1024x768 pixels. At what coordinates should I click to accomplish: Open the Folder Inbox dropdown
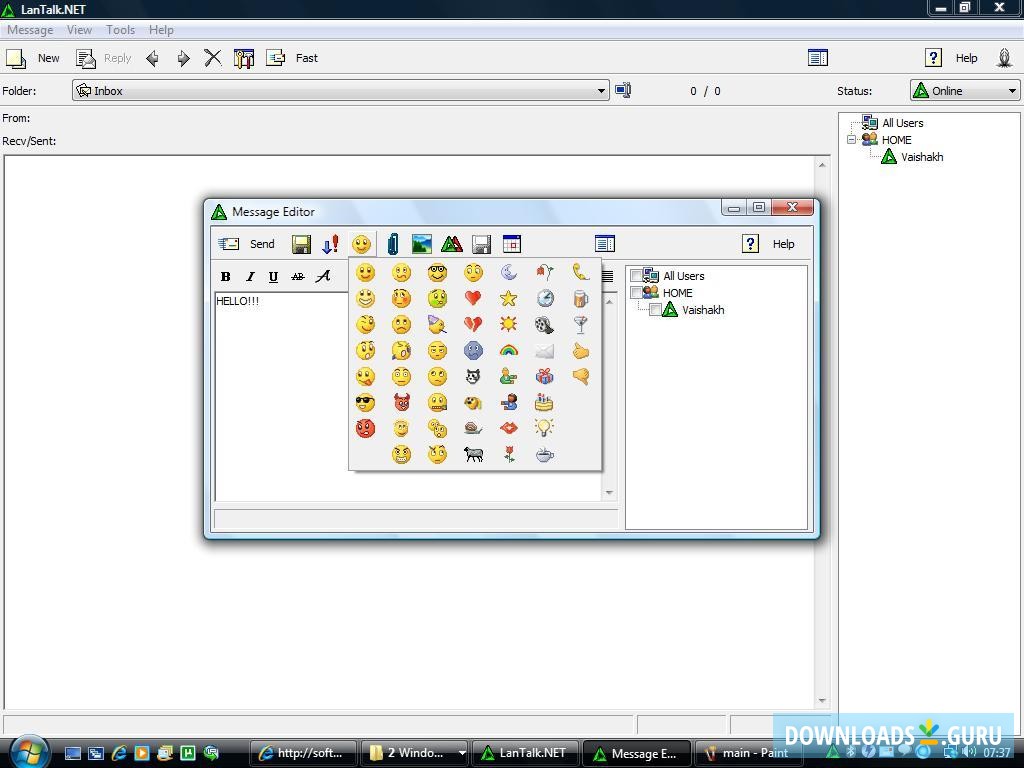click(x=340, y=90)
